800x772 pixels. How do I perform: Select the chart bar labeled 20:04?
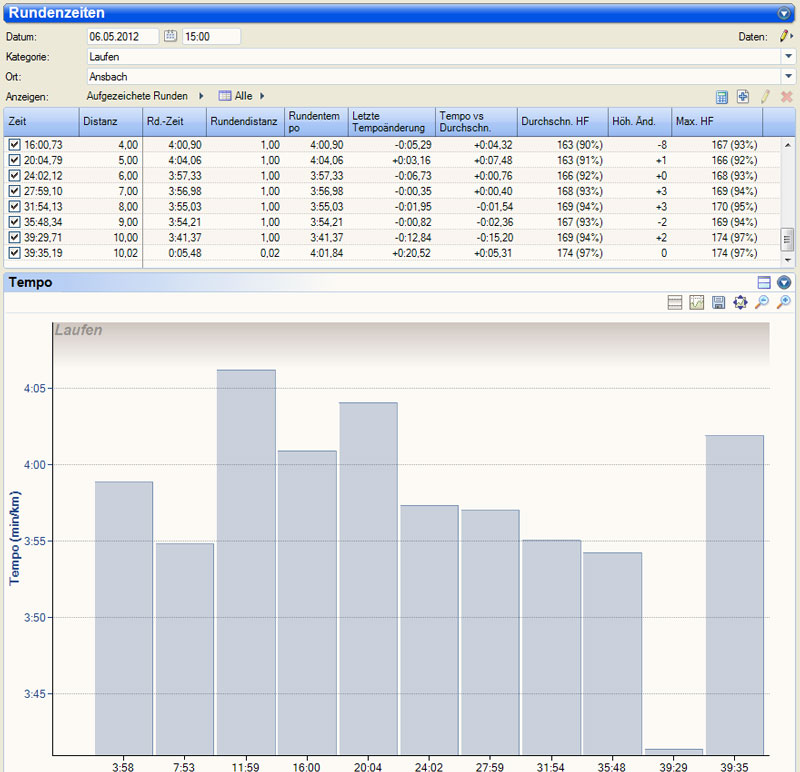[368, 579]
